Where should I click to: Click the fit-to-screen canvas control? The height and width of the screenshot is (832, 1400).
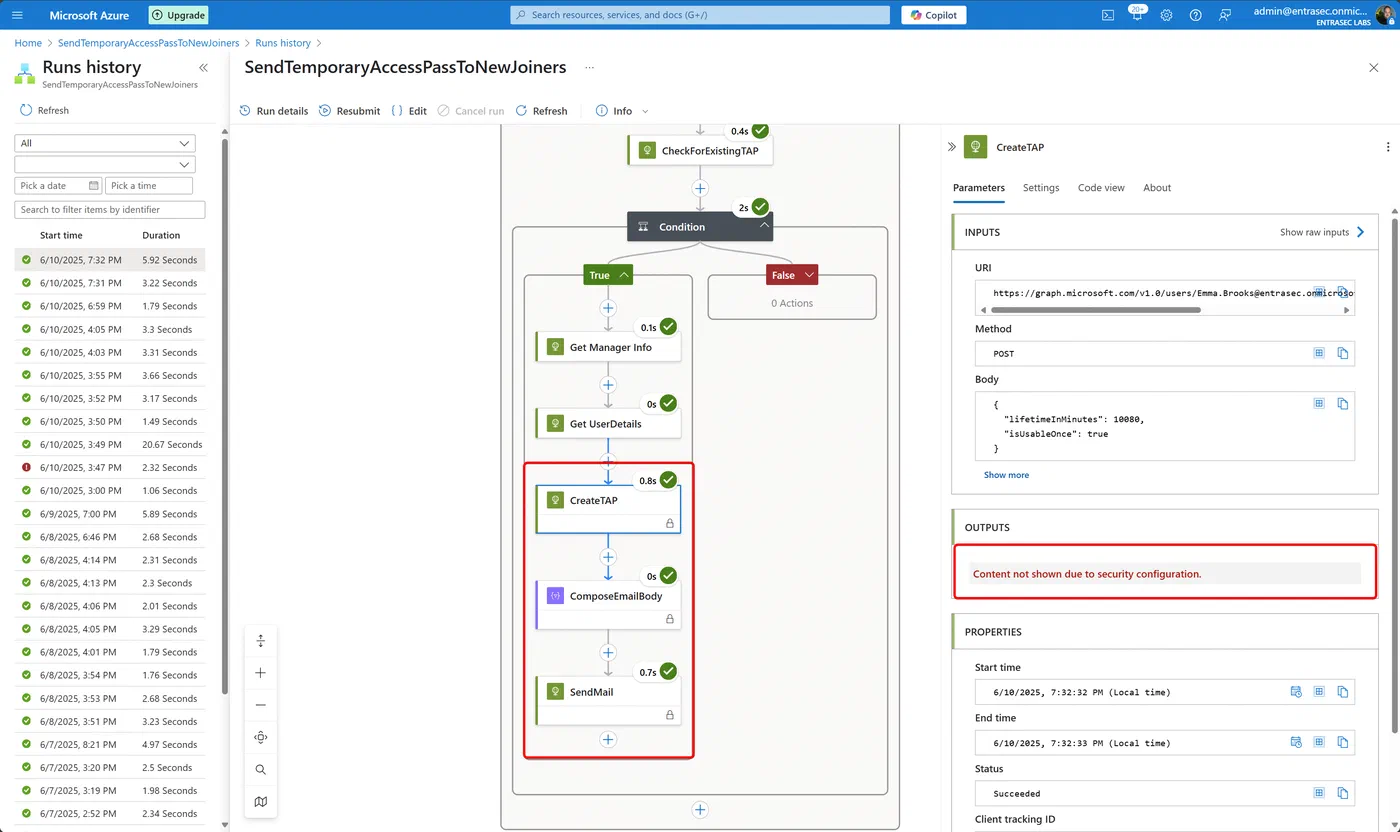261,641
